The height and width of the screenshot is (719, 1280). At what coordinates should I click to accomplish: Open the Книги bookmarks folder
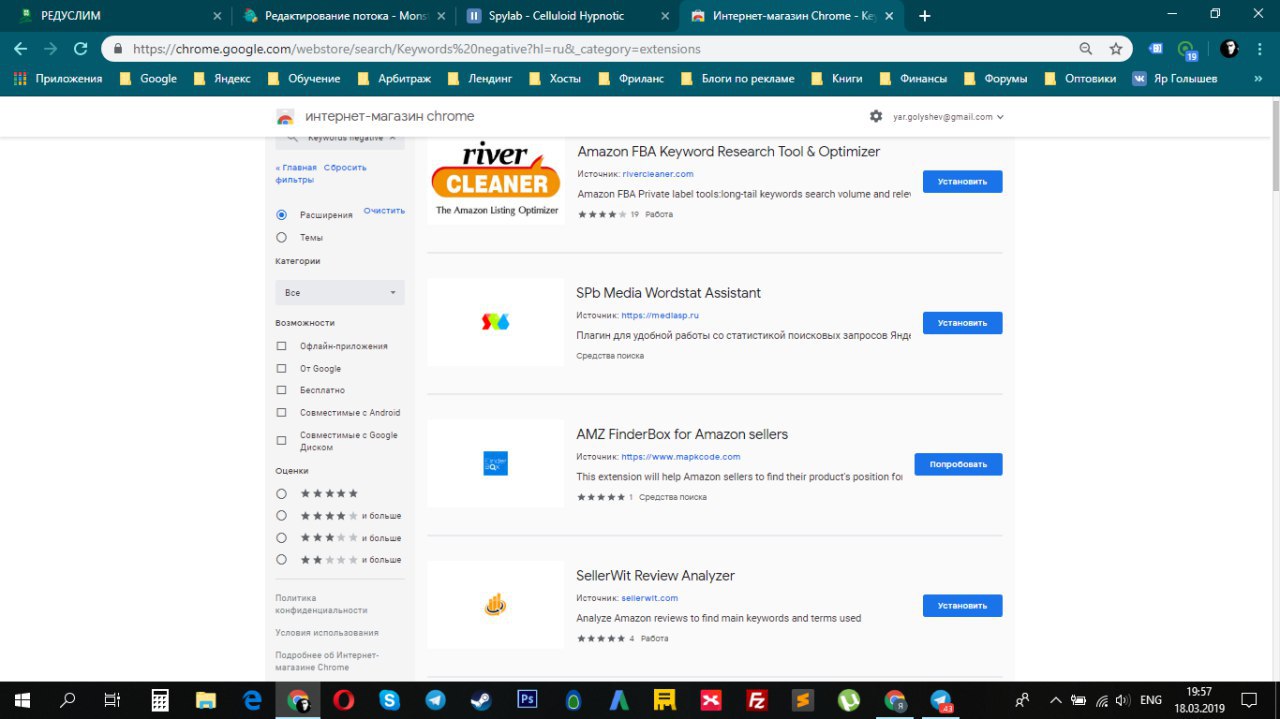(836, 78)
